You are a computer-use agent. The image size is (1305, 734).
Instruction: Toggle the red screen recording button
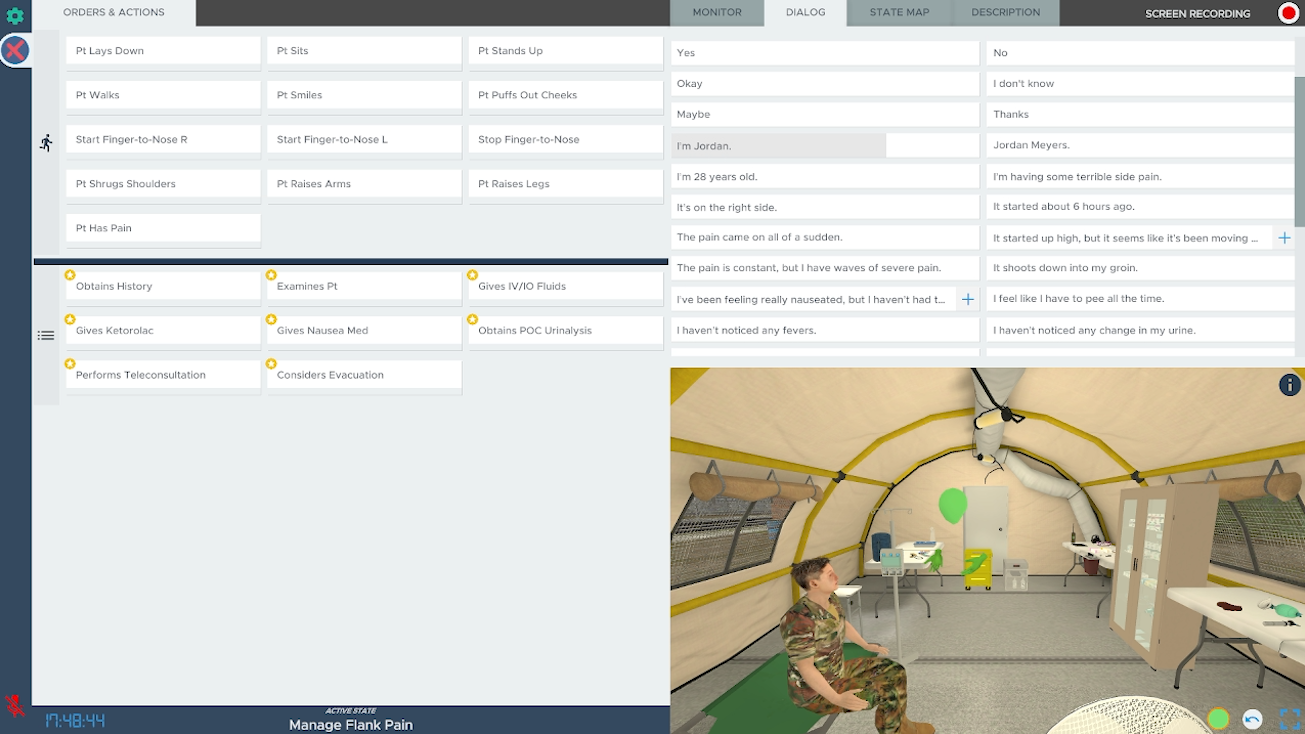1288,13
